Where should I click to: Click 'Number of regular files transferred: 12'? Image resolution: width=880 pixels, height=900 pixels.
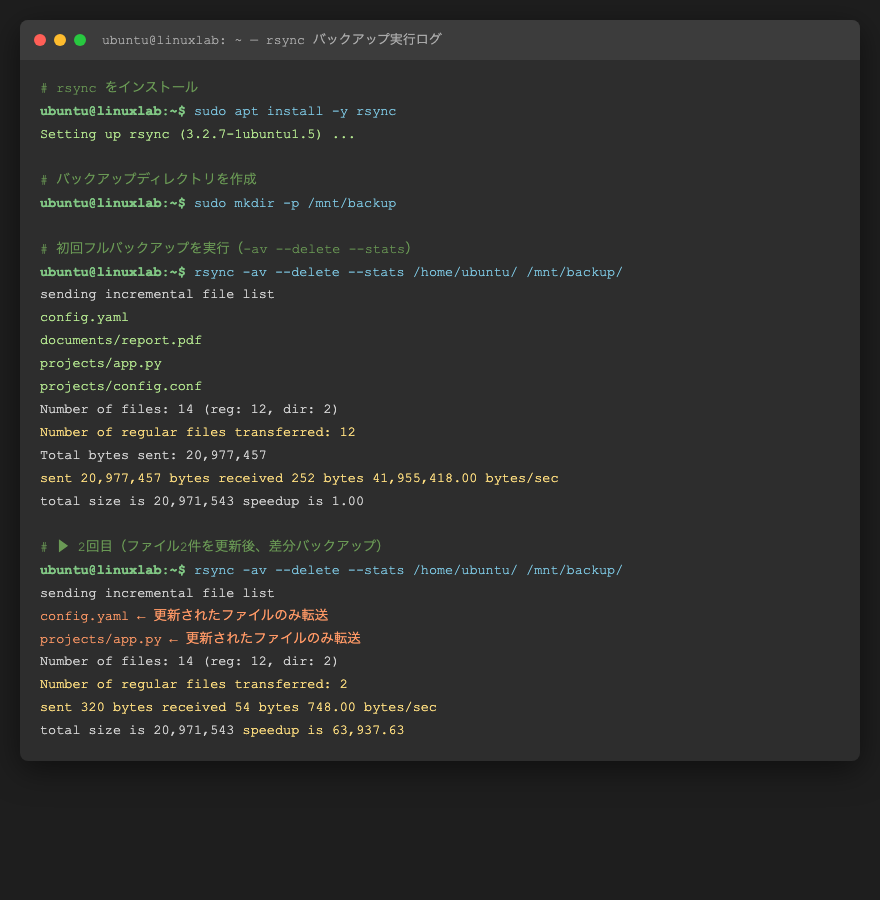click(197, 432)
